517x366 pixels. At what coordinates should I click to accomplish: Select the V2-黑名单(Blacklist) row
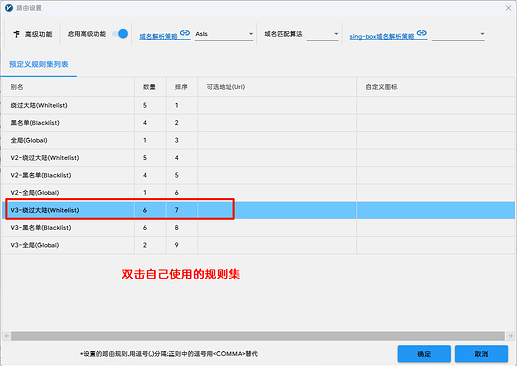258,175
